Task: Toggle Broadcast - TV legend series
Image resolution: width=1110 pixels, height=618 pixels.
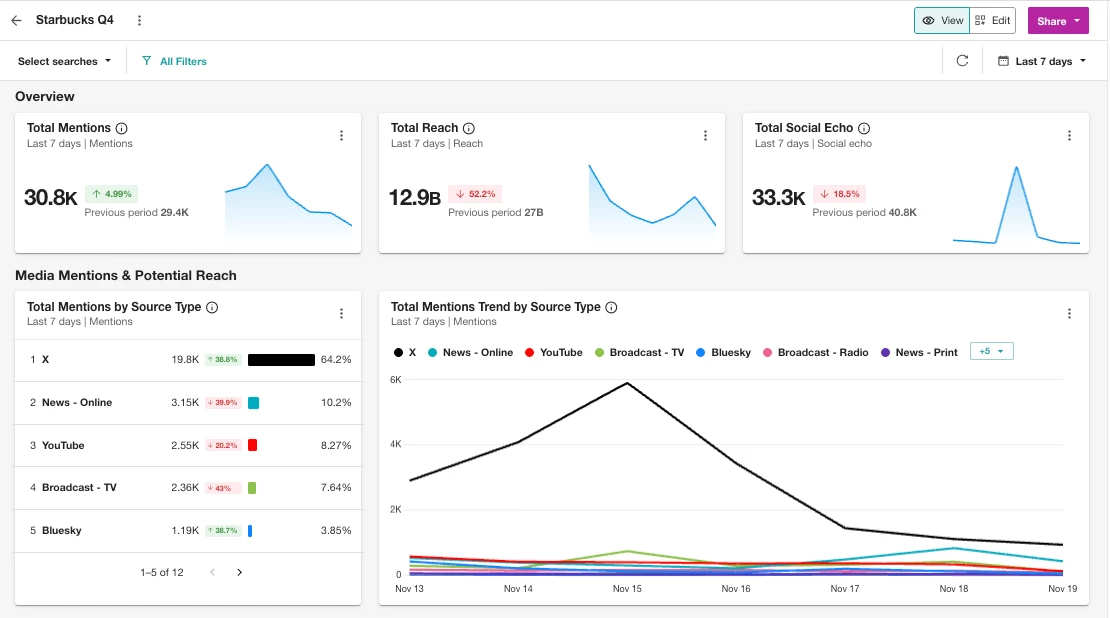Action: (639, 353)
